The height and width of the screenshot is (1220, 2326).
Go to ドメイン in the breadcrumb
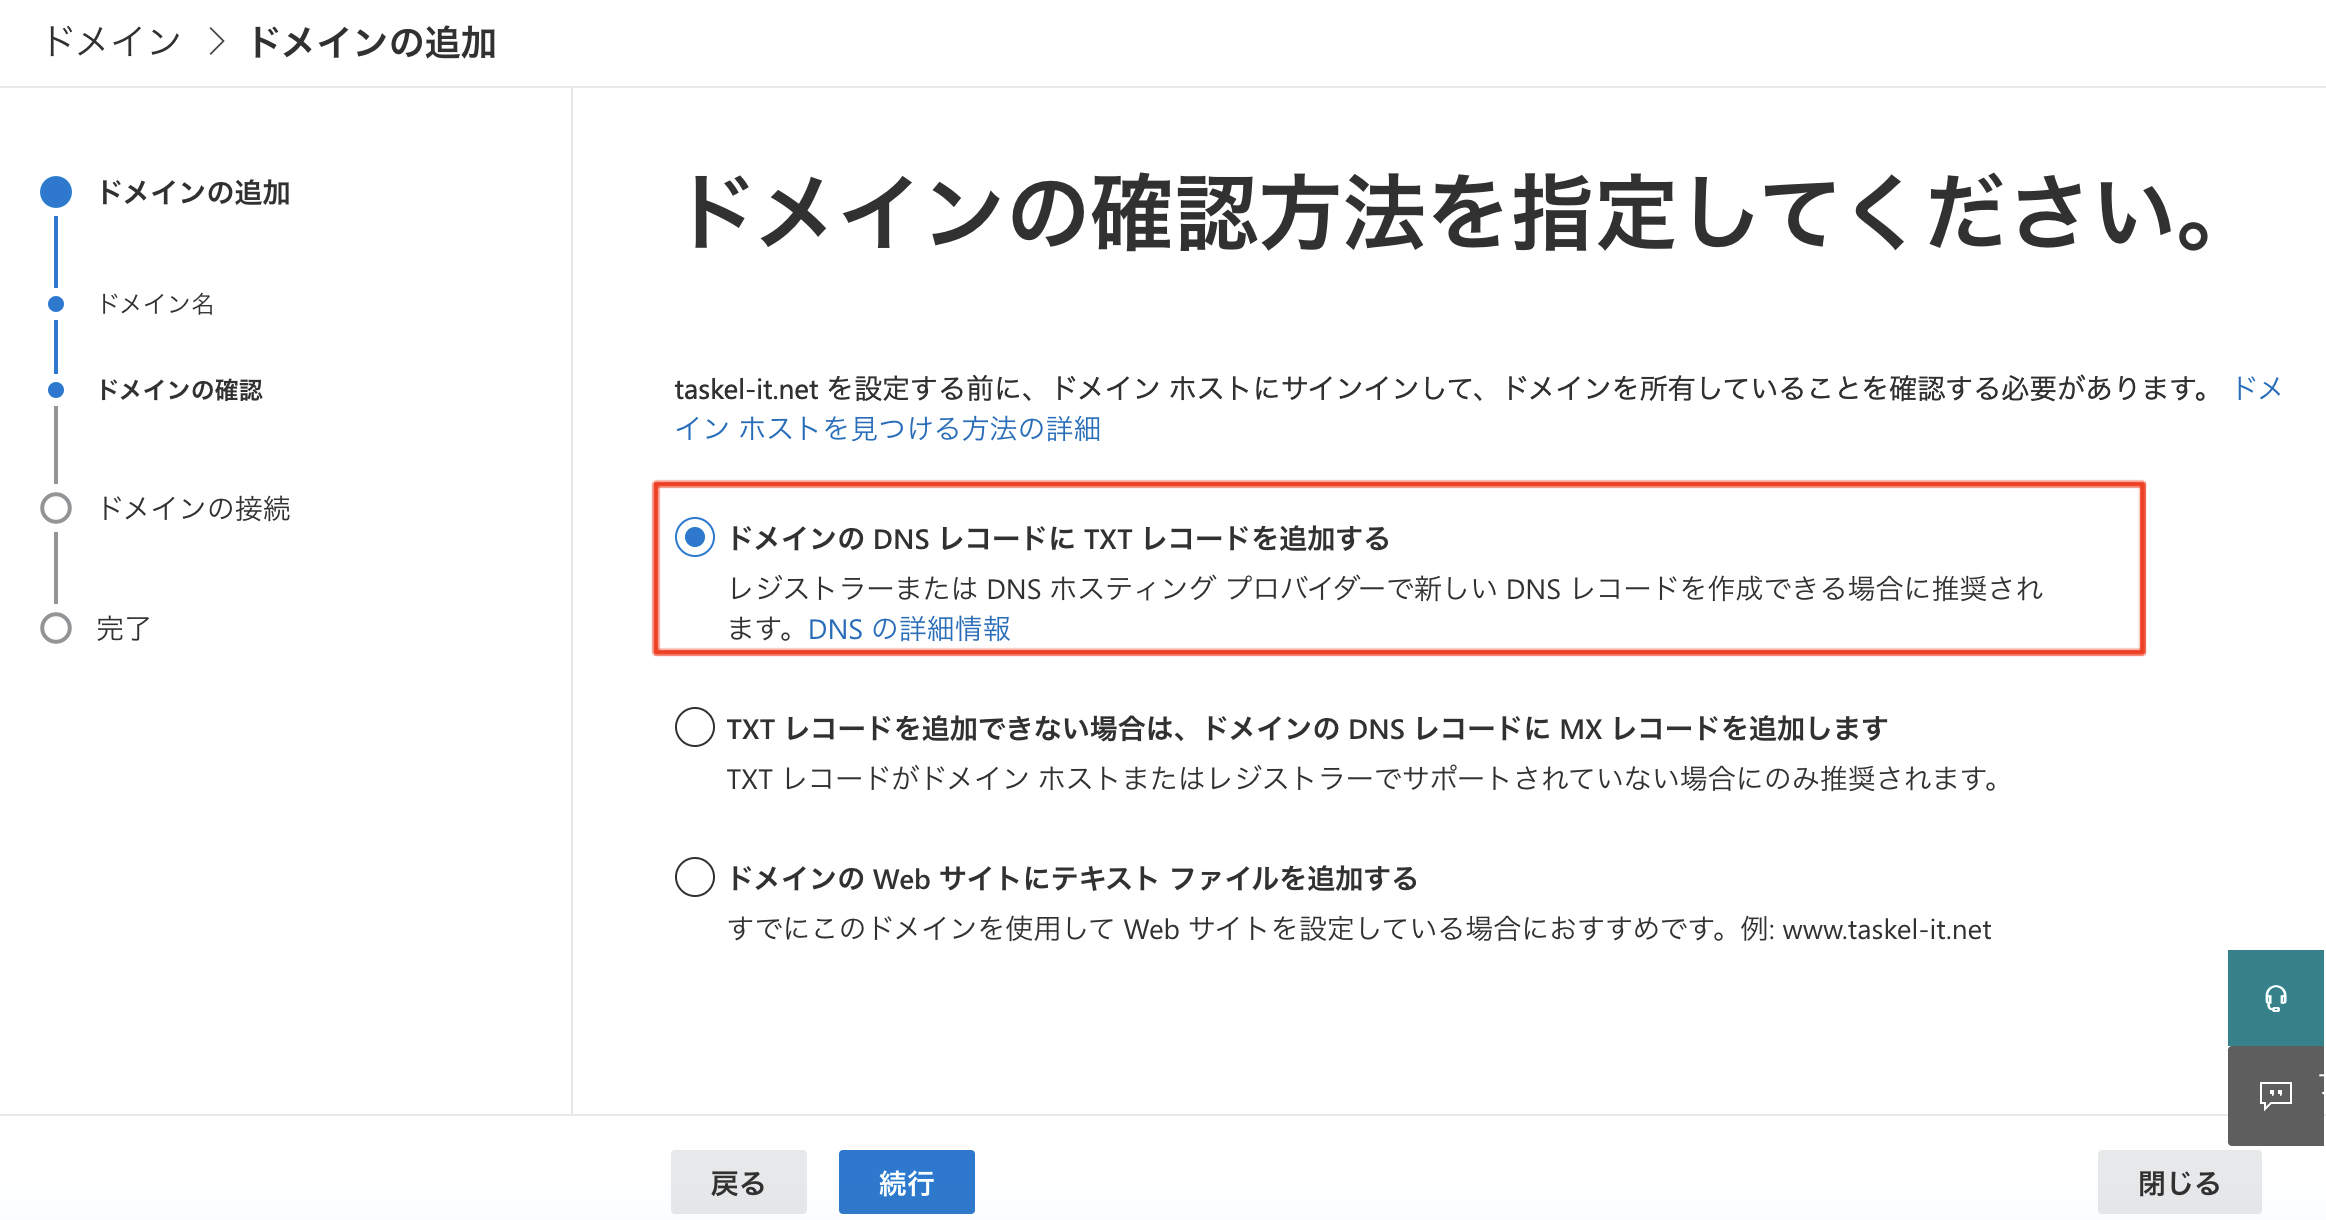112,42
